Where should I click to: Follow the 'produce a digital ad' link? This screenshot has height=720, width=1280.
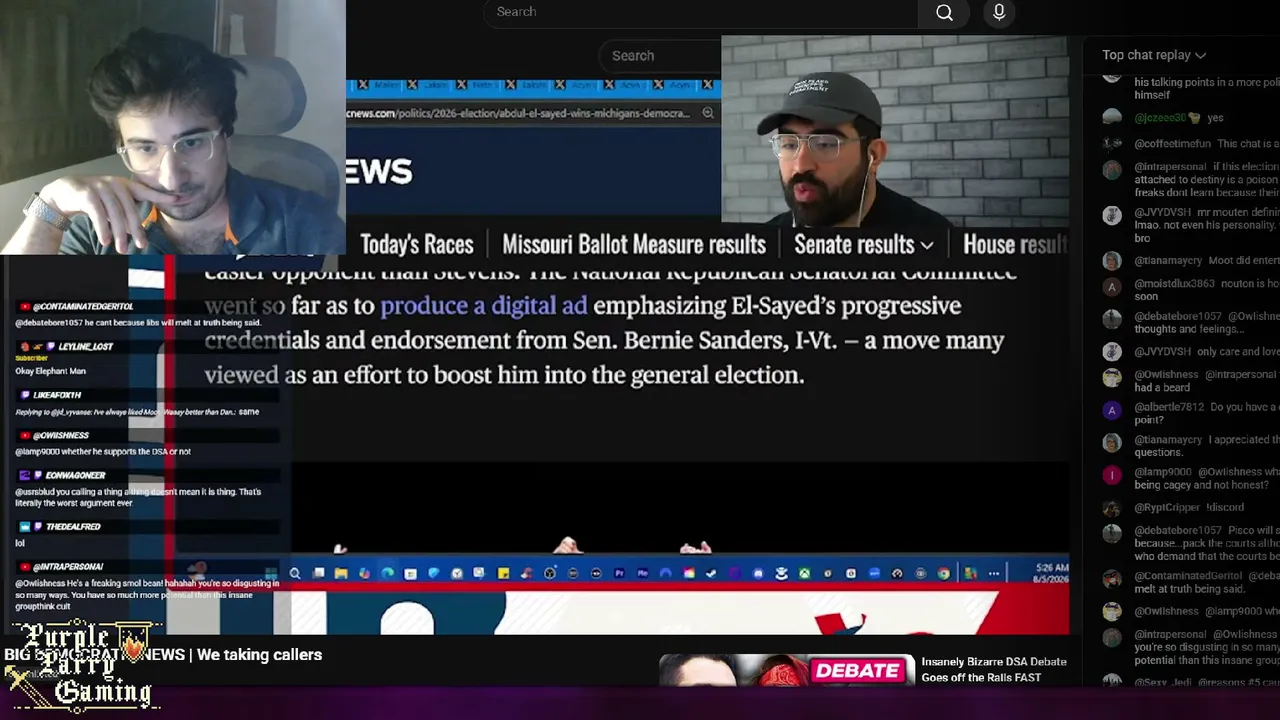tap(484, 306)
